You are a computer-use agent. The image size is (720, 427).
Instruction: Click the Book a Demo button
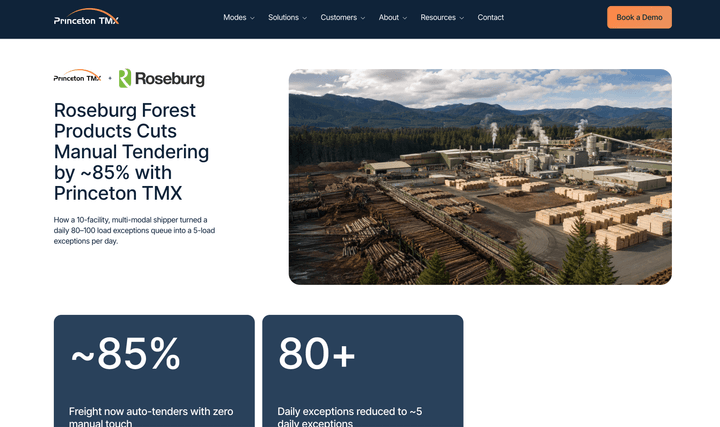coord(639,17)
